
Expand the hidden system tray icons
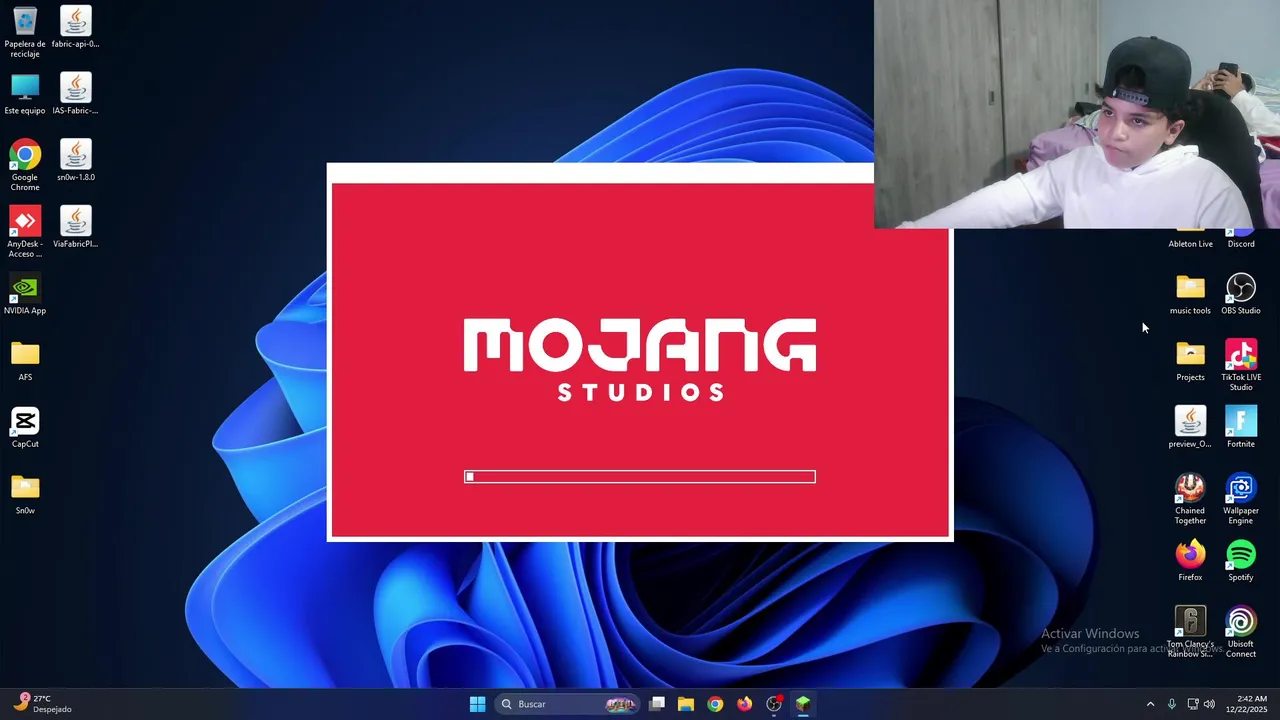1150,704
